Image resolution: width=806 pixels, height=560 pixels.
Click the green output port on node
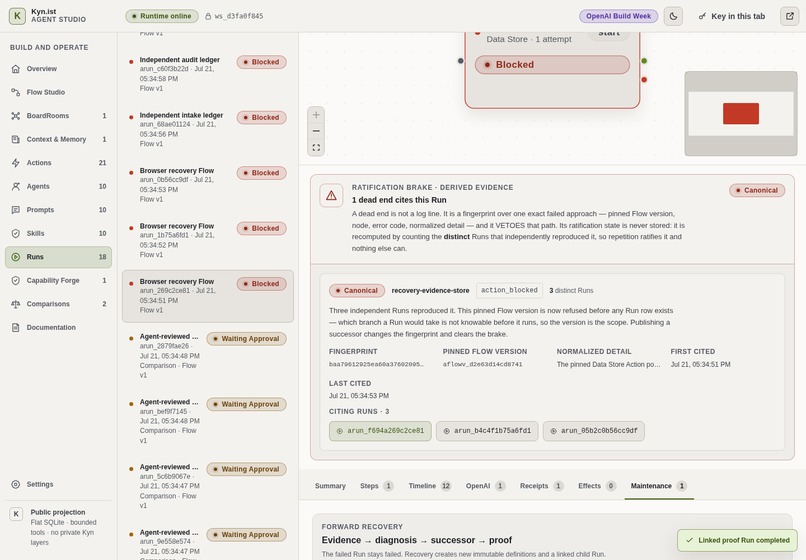pyautogui.click(x=644, y=61)
